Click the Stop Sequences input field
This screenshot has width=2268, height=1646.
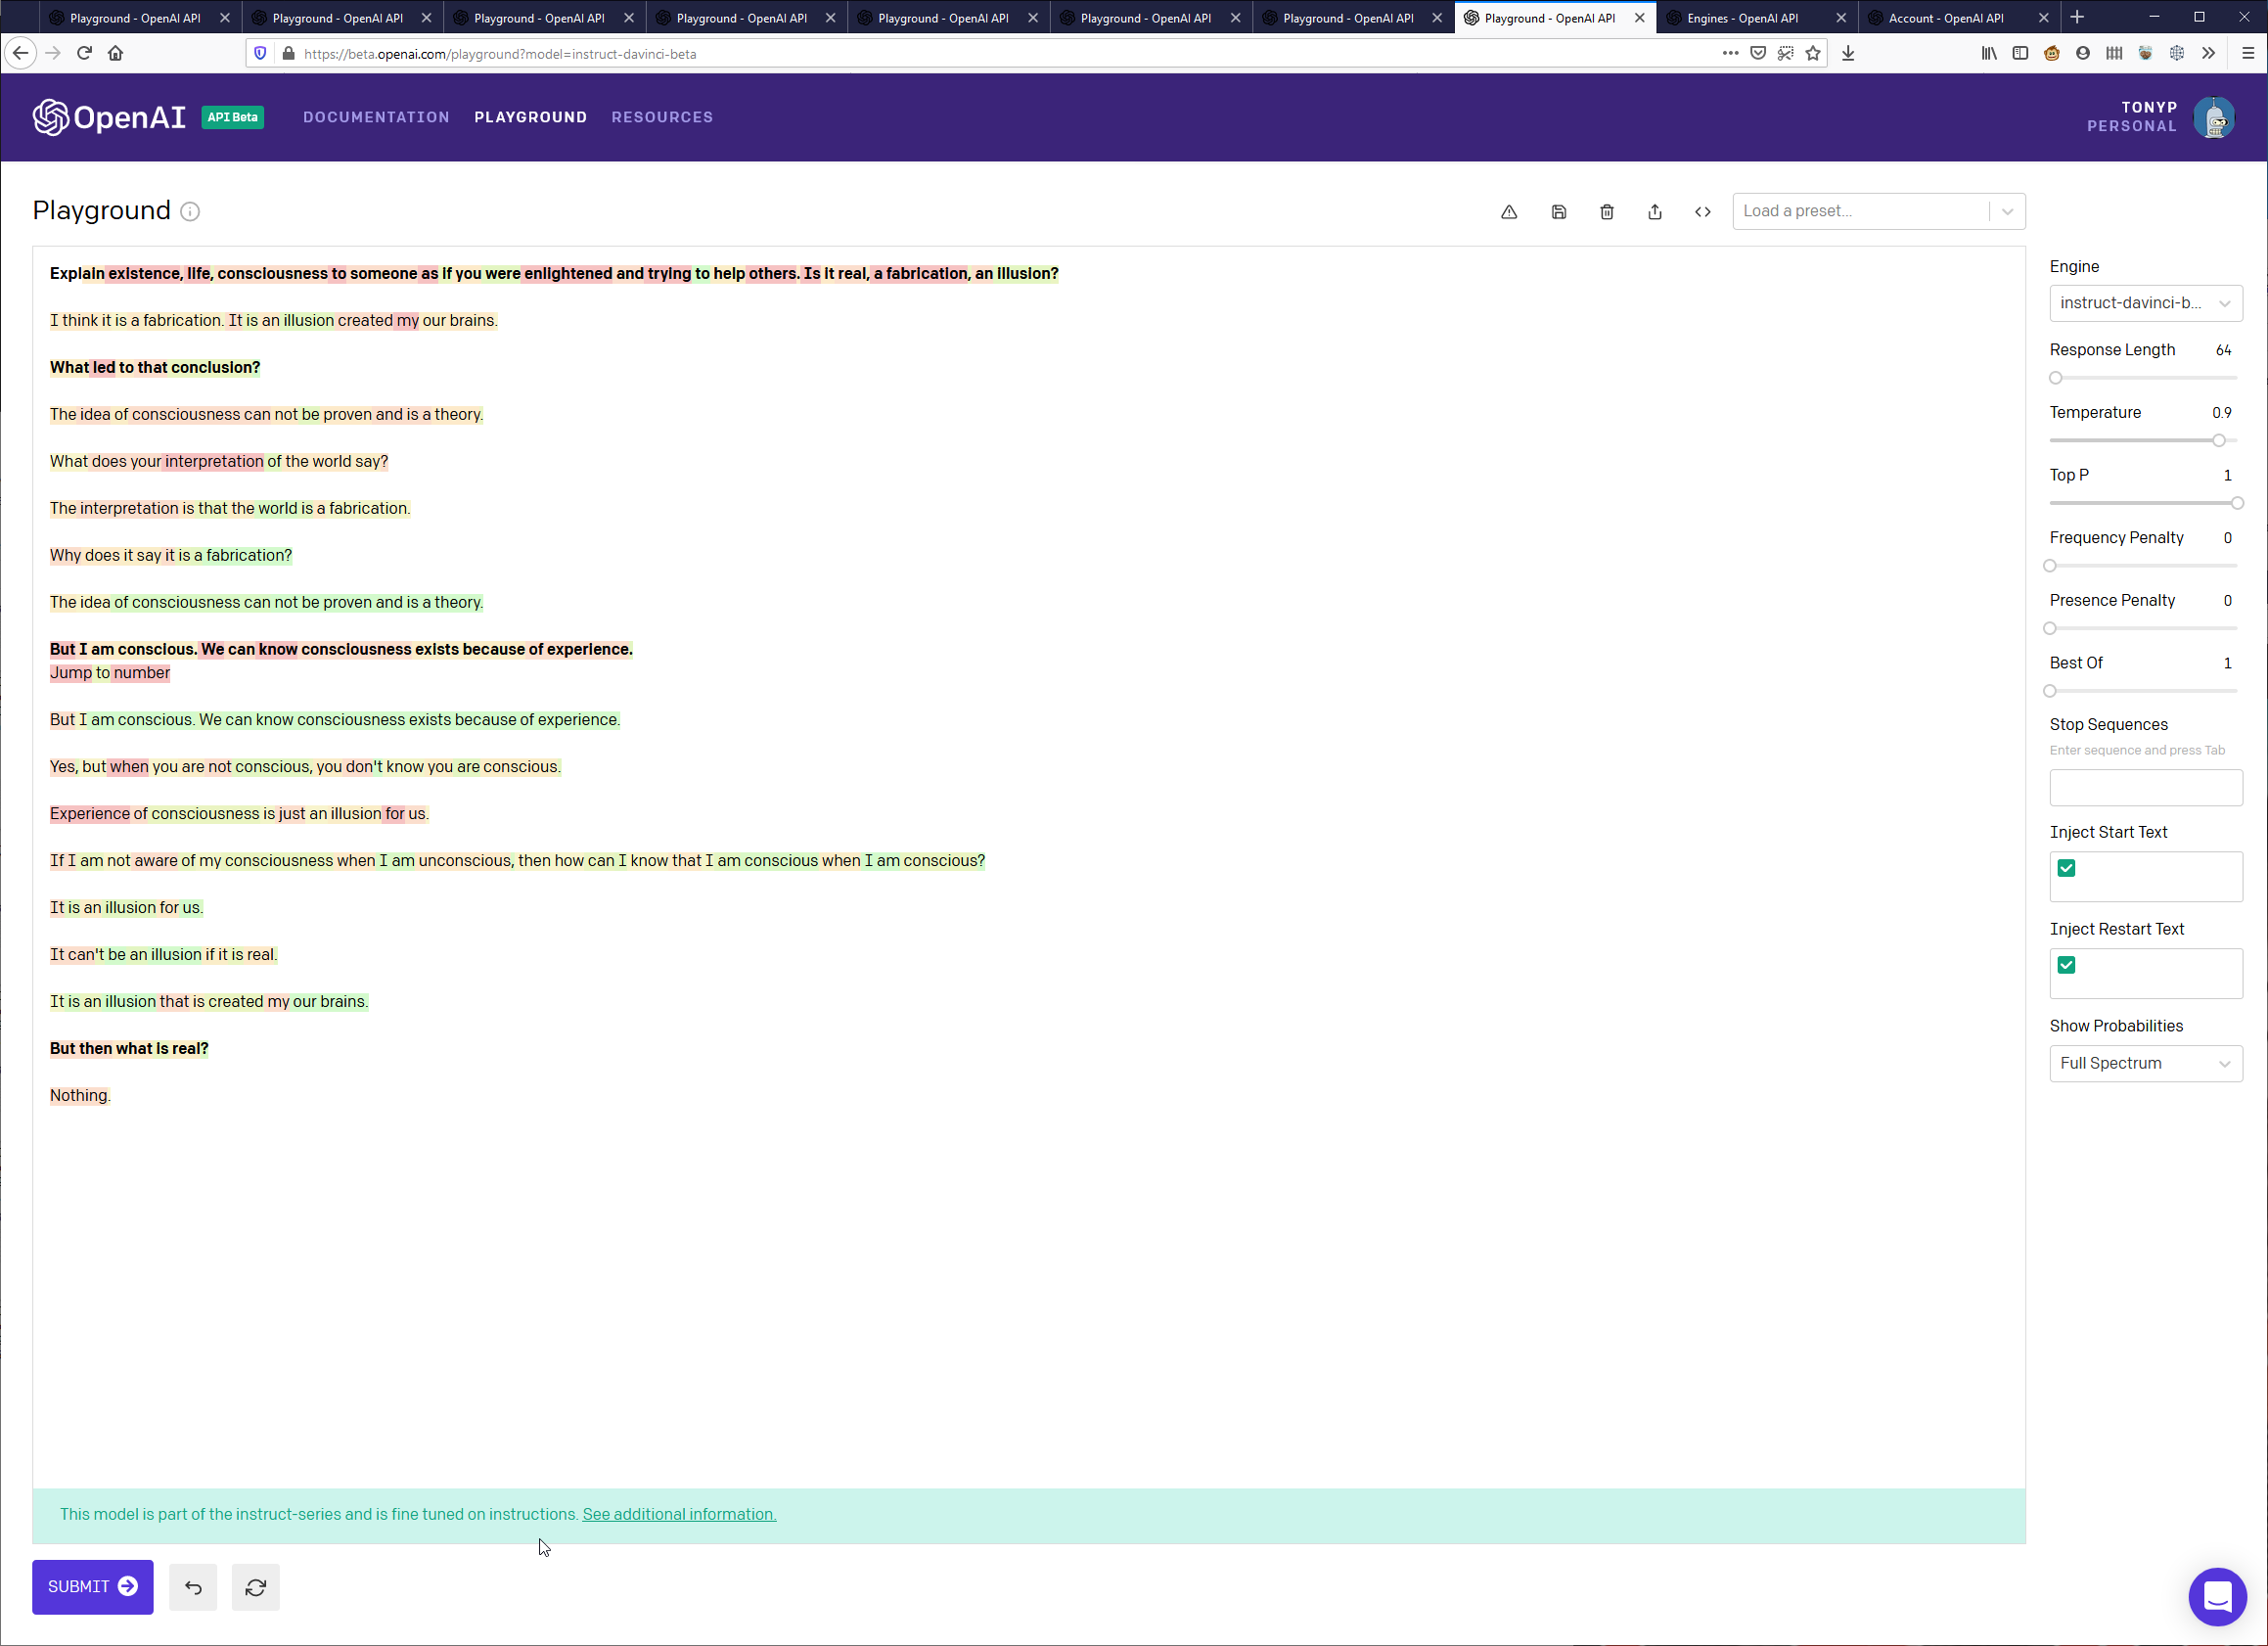click(x=2145, y=788)
